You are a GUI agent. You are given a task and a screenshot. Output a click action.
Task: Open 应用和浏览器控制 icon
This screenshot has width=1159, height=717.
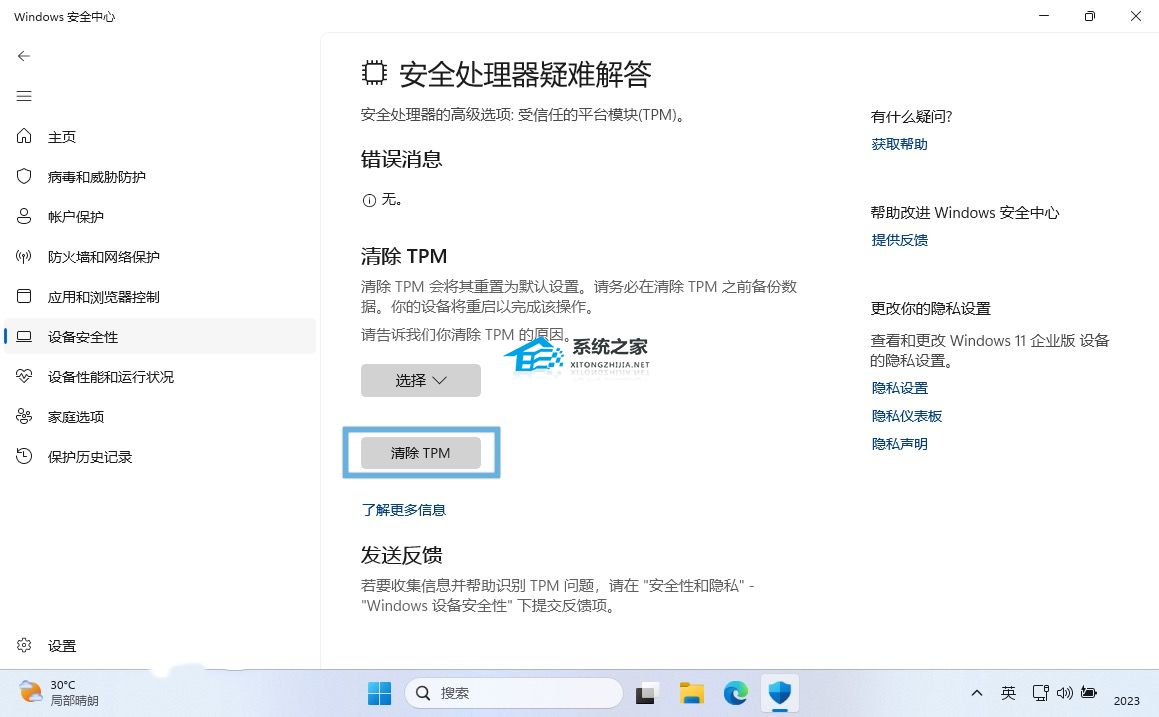click(22, 296)
